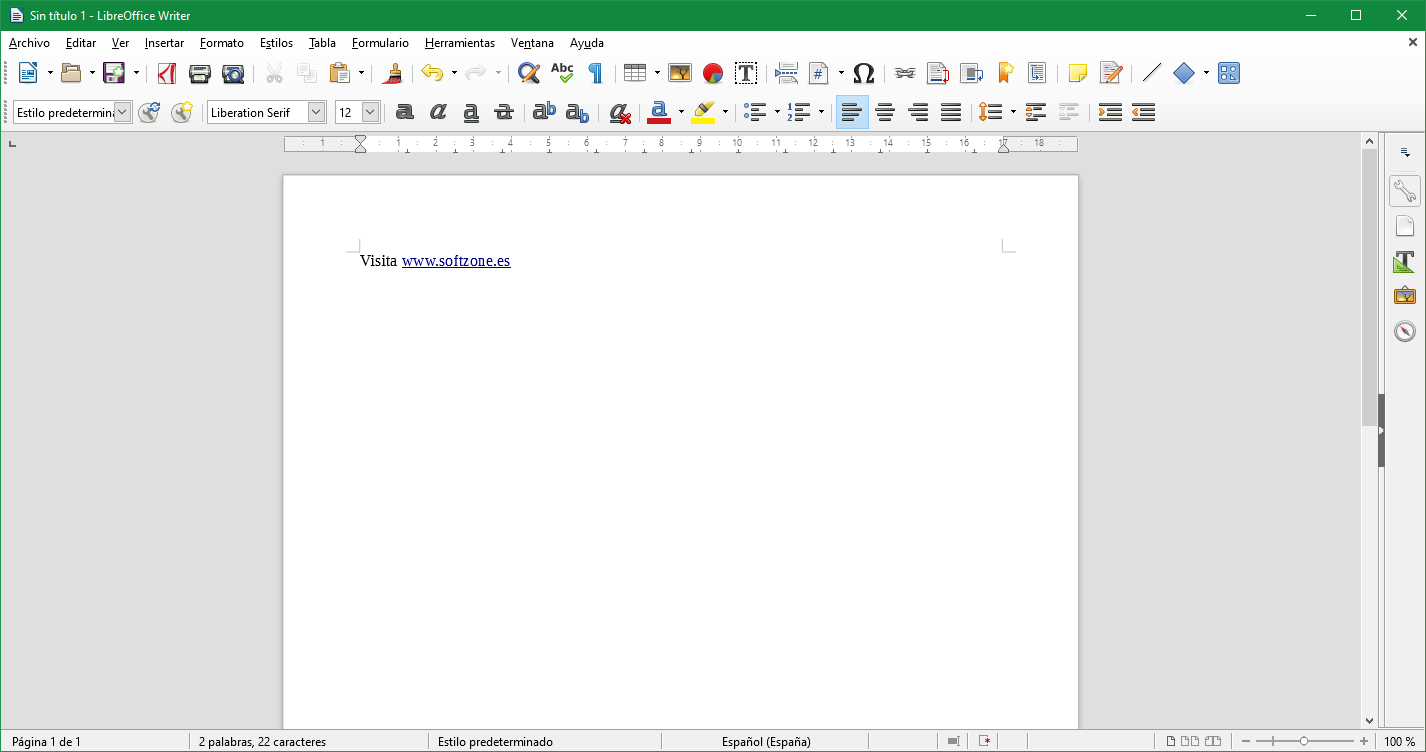The height and width of the screenshot is (752, 1426).
Task: Click the Open folder icon
Action: point(70,73)
